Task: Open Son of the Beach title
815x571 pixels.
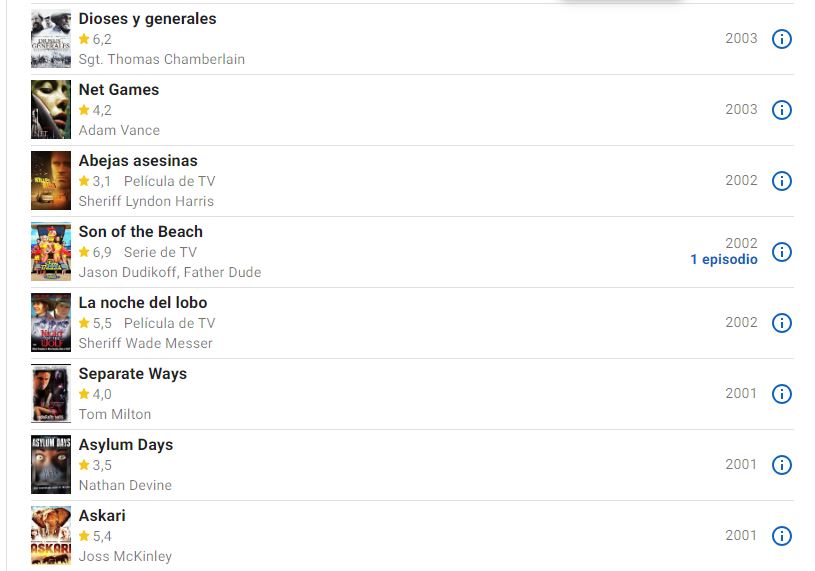Action: tap(140, 232)
